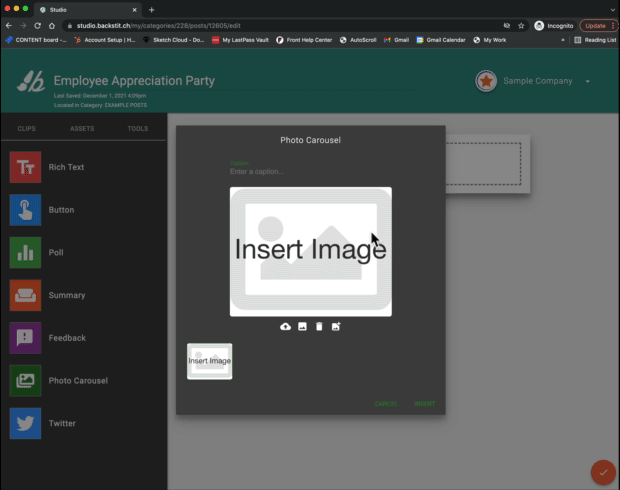This screenshot has width=620, height=490.
Task: Click the orange checkmark save button
Action: coord(603,472)
